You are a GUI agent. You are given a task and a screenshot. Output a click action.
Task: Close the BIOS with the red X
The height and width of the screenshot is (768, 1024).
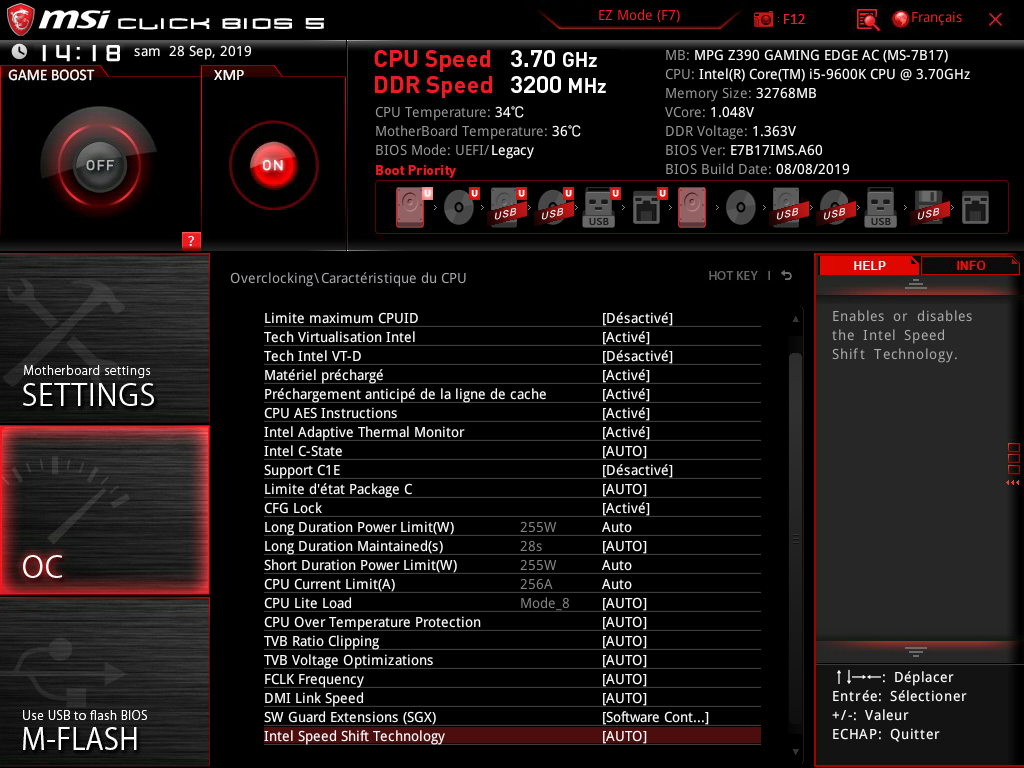(x=995, y=19)
